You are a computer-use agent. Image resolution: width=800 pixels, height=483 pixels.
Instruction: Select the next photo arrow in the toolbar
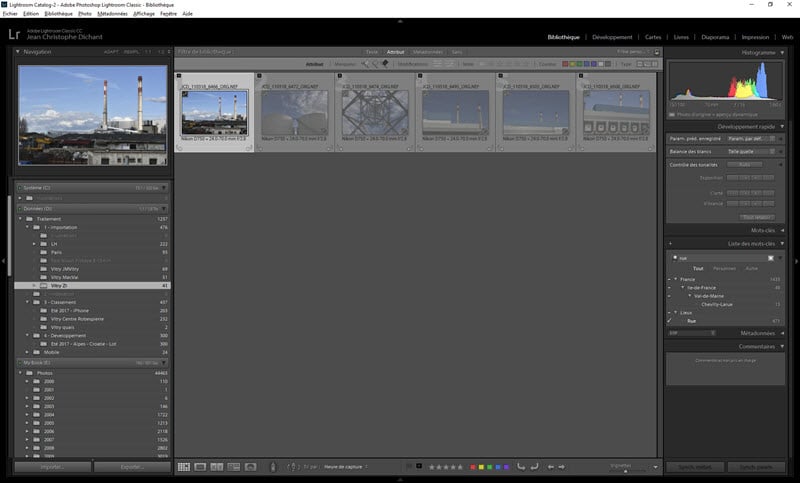point(562,467)
